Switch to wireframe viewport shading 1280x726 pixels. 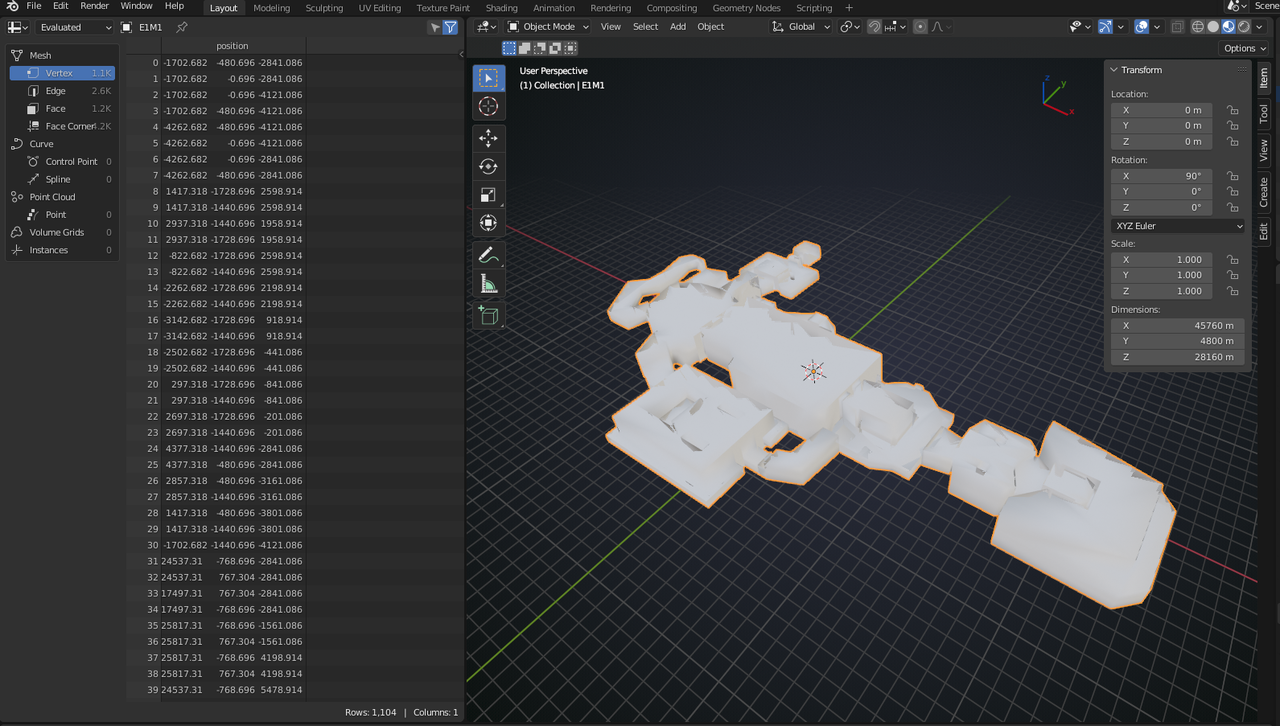tap(1198, 27)
